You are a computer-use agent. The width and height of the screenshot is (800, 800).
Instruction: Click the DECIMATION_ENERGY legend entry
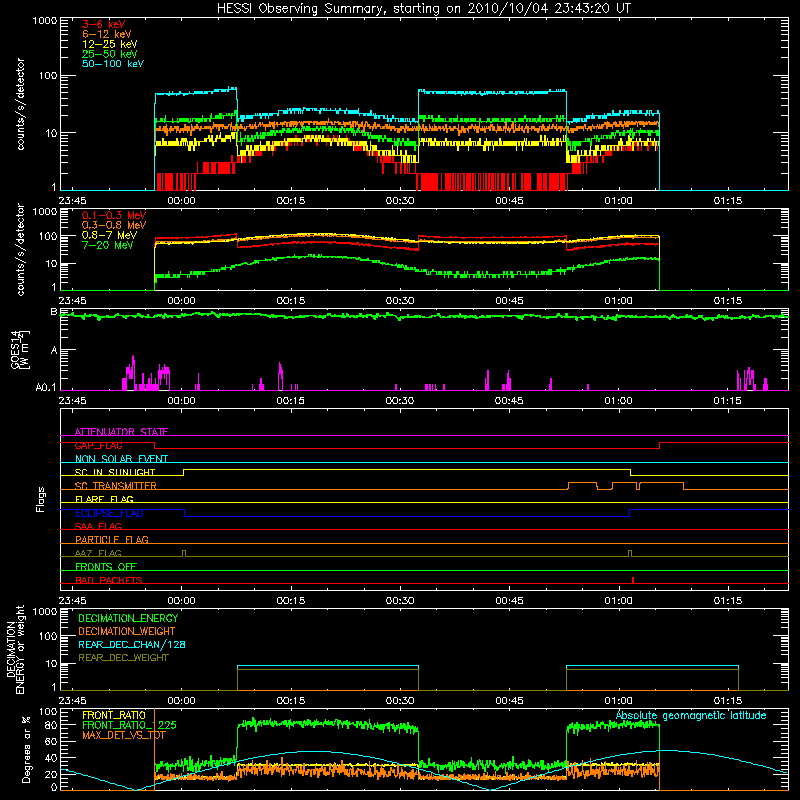pos(128,618)
